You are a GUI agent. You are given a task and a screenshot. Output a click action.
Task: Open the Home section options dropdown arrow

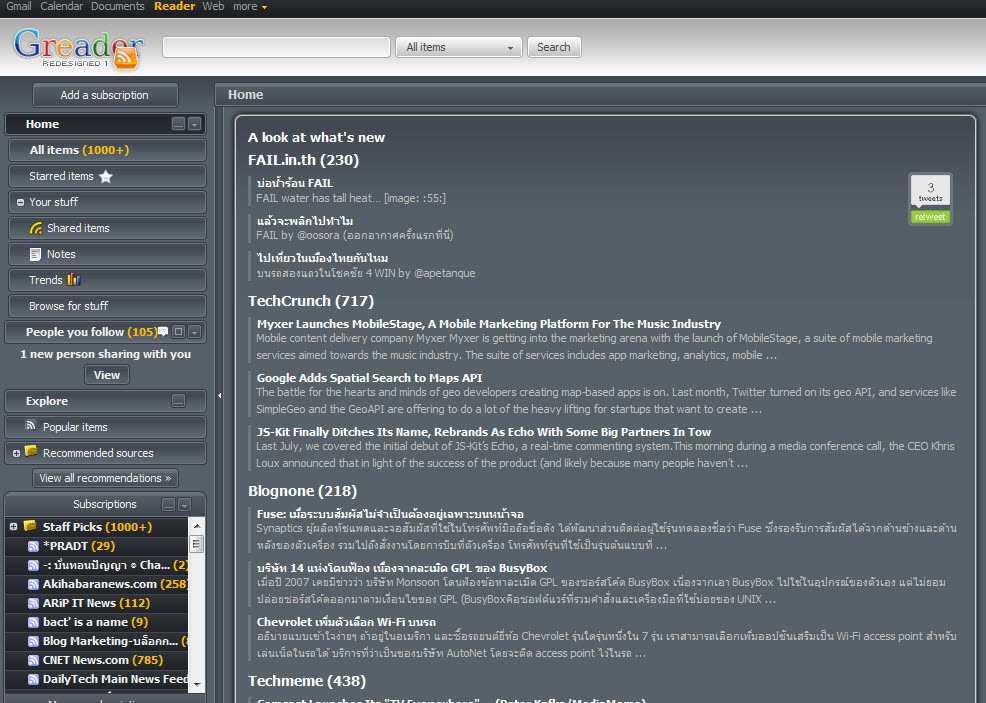coord(195,124)
